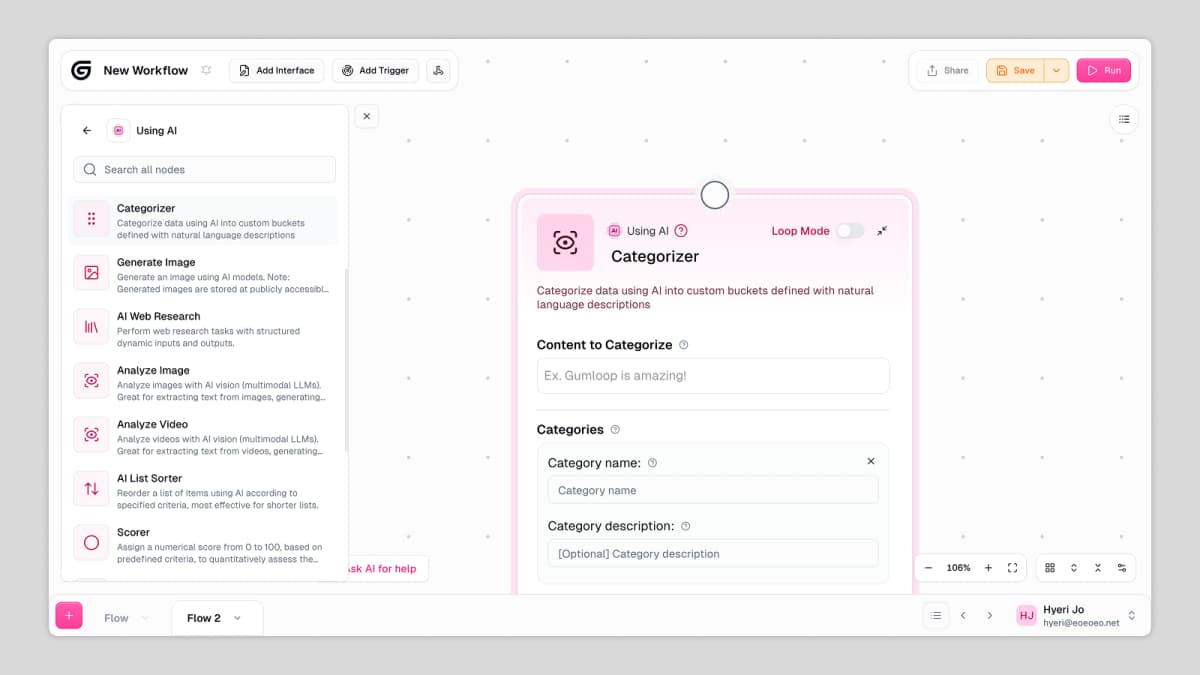Screen dimensions: 1200x675
Task: Select the Generate Image node entry
Action: point(204,274)
